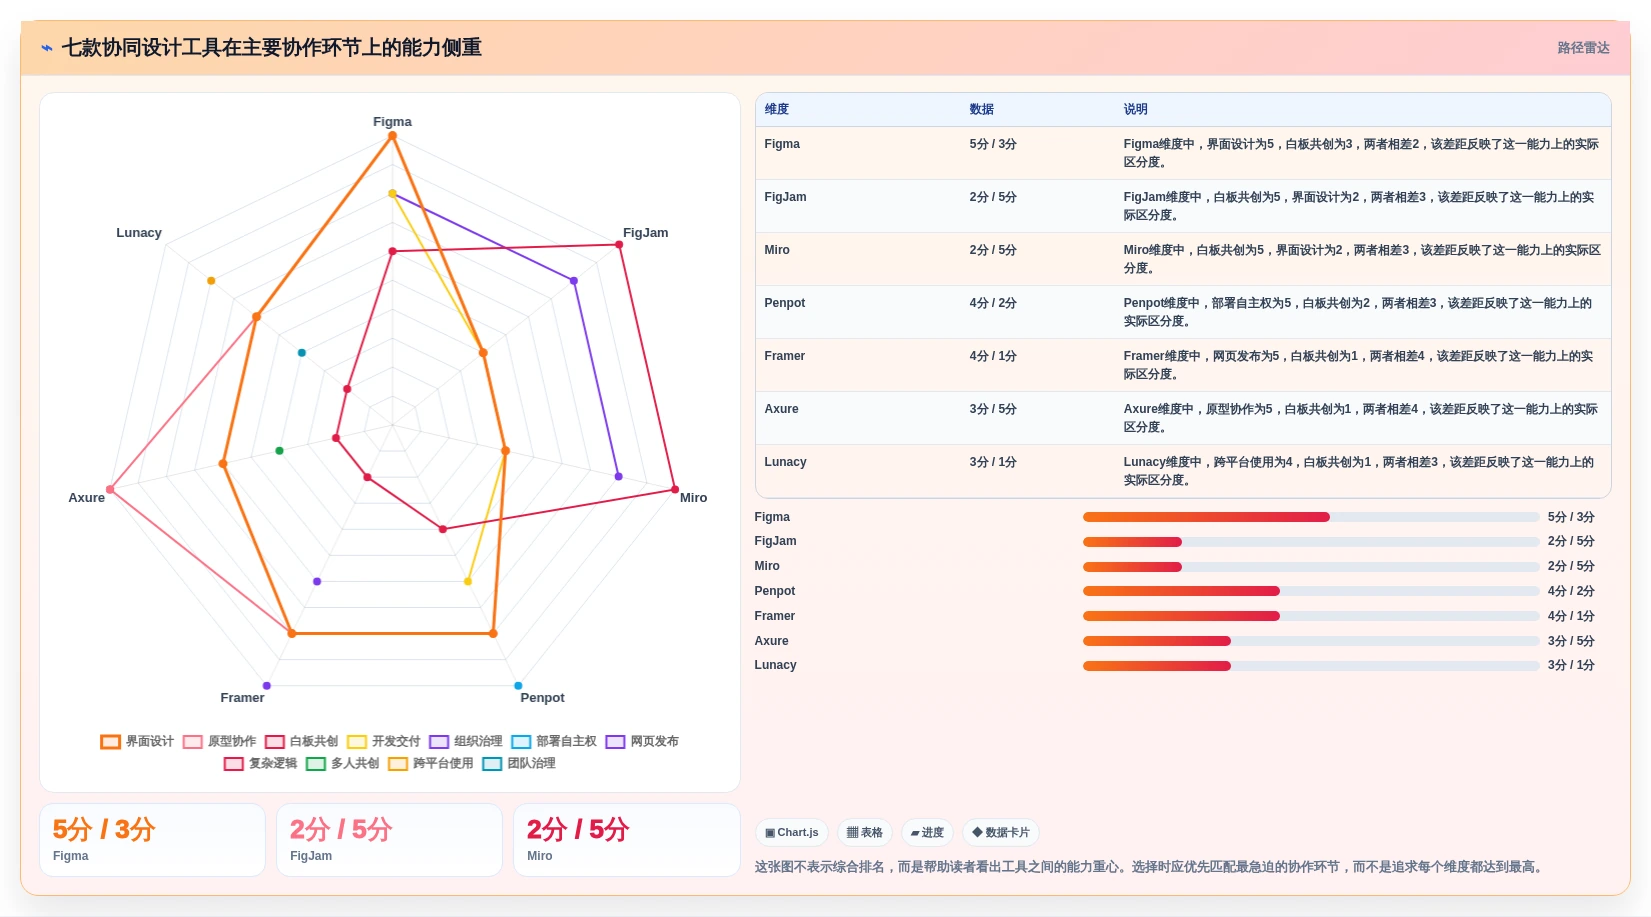Screen dimensions: 1651x917
Task: Click the Framer axis label on the radar chart
Action: [x=242, y=698]
